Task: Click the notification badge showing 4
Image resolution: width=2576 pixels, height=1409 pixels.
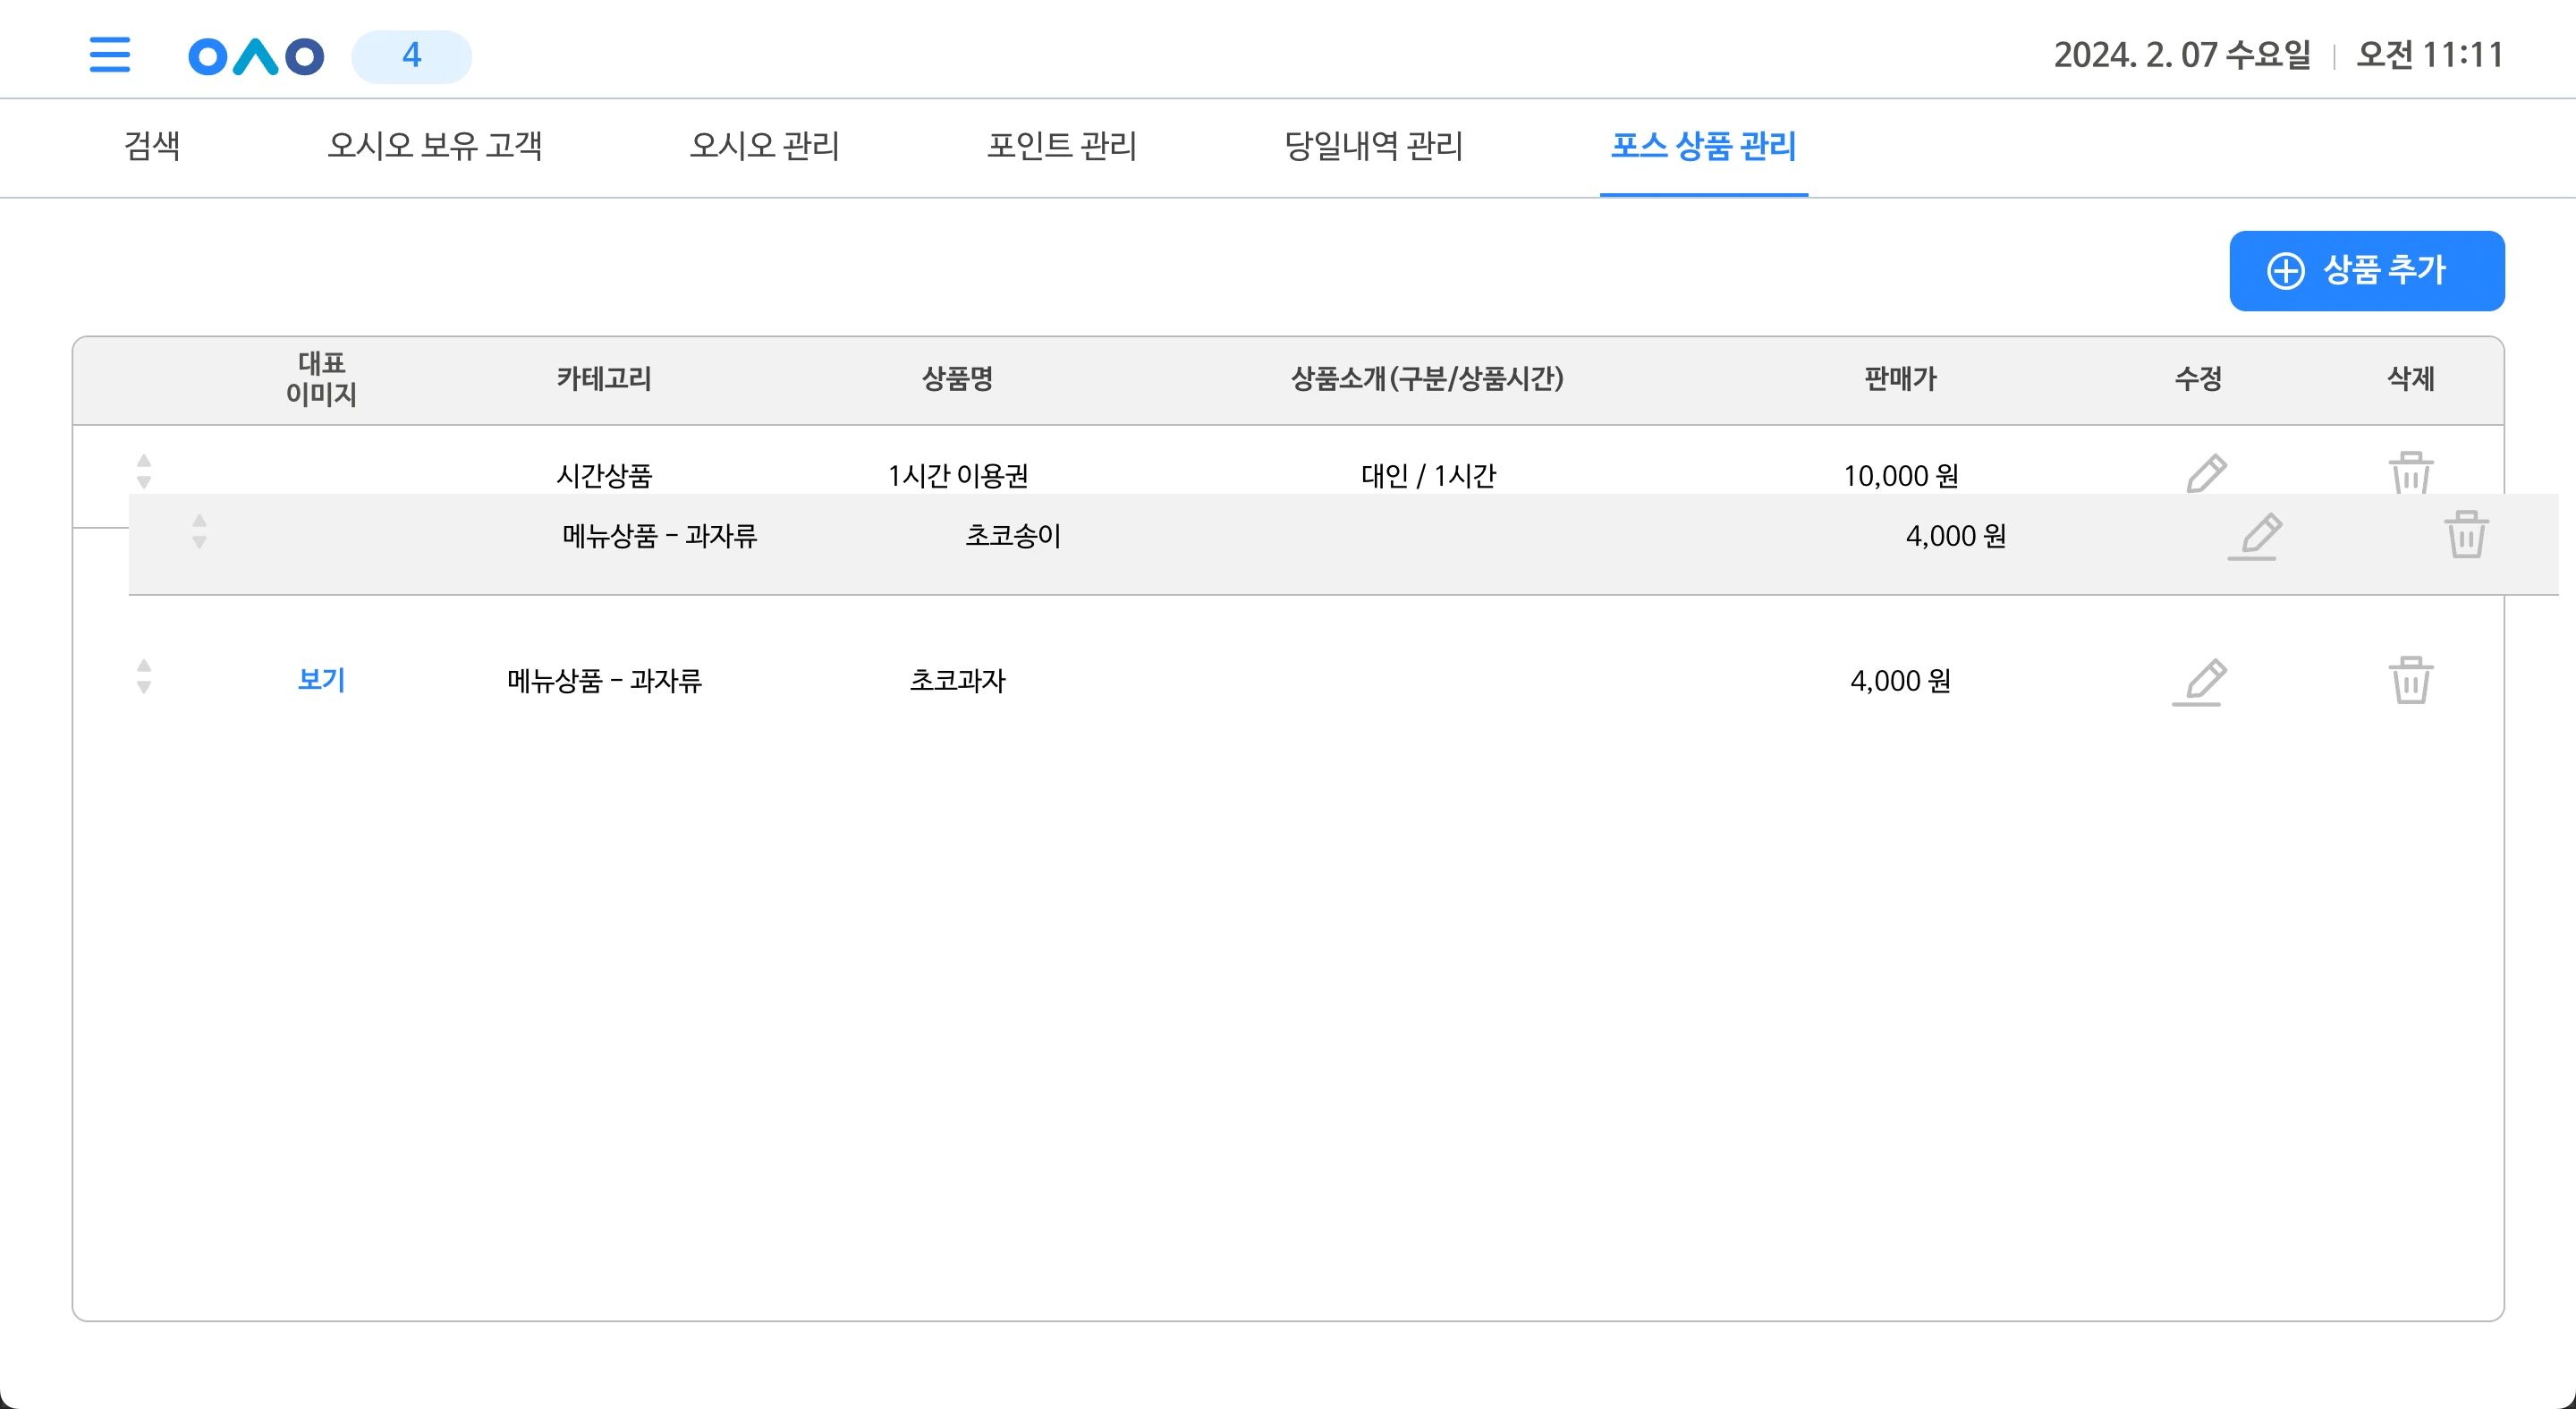Action: coord(411,56)
